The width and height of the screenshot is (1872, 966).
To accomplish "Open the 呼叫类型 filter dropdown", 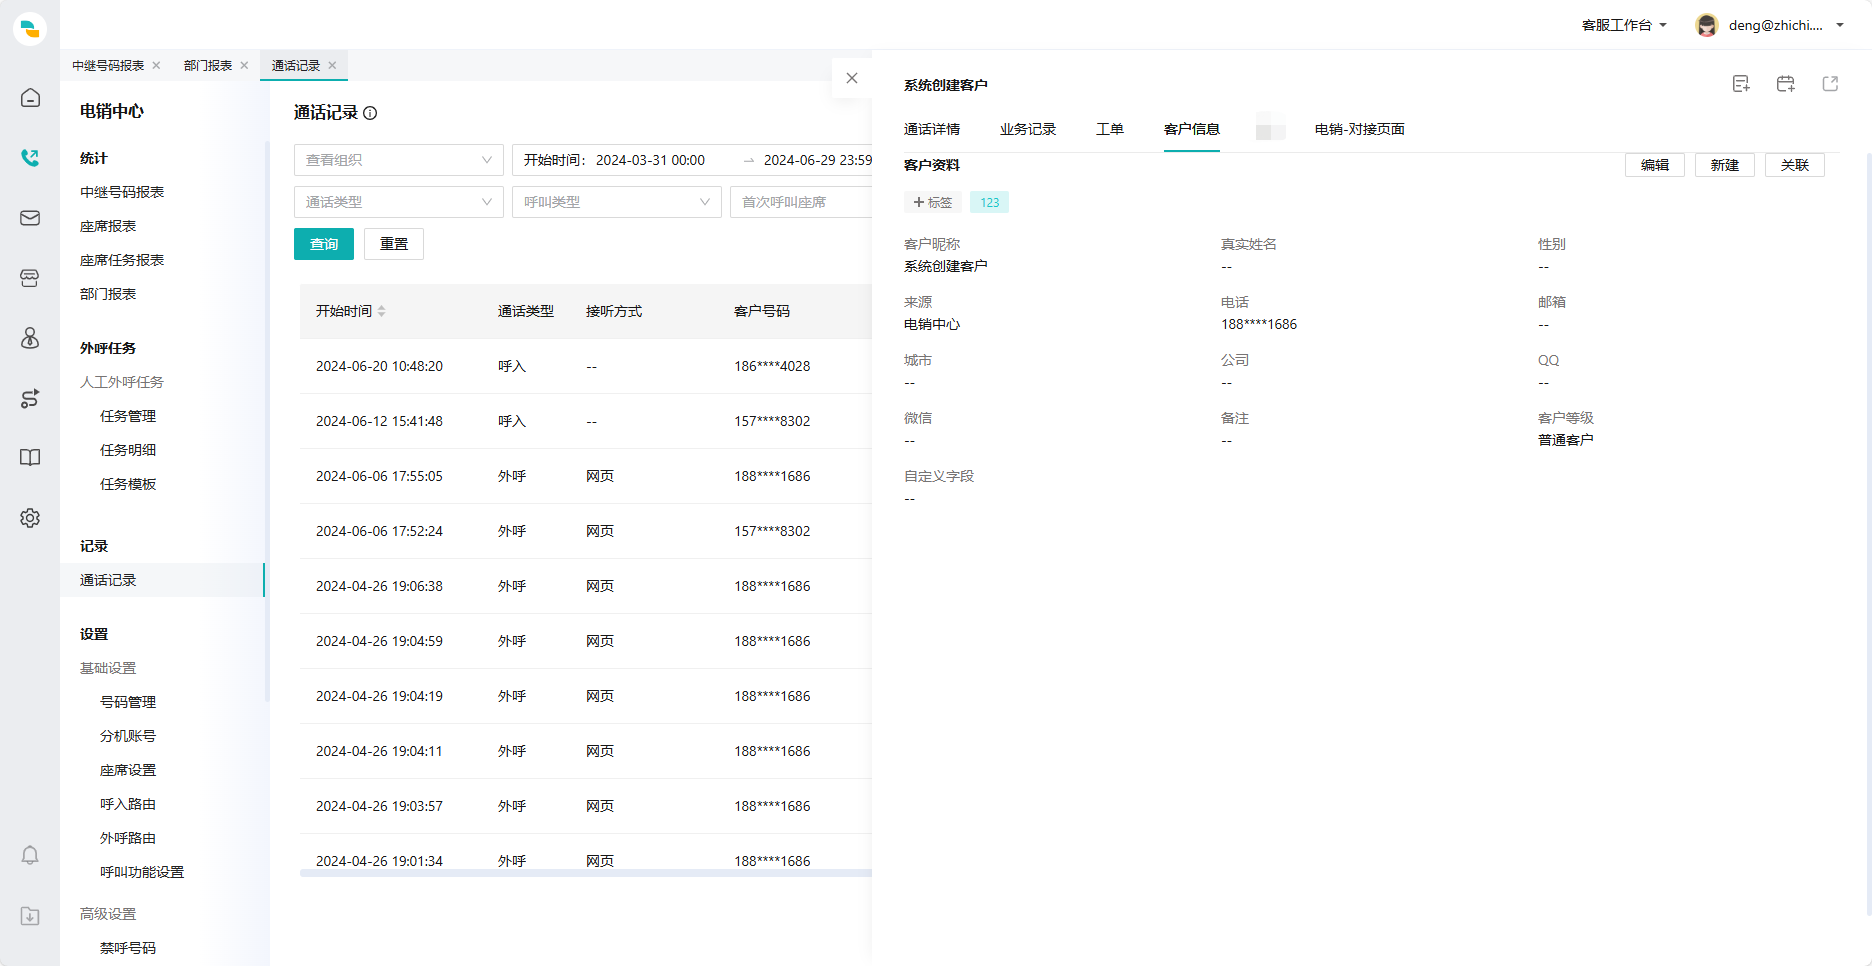I will pyautogui.click(x=617, y=202).
